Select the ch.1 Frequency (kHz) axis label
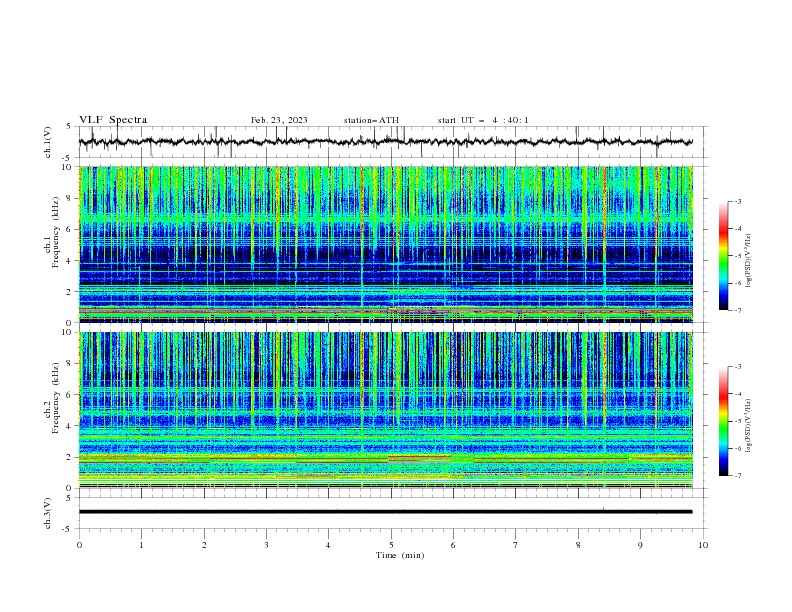 [x=52, y=233]
